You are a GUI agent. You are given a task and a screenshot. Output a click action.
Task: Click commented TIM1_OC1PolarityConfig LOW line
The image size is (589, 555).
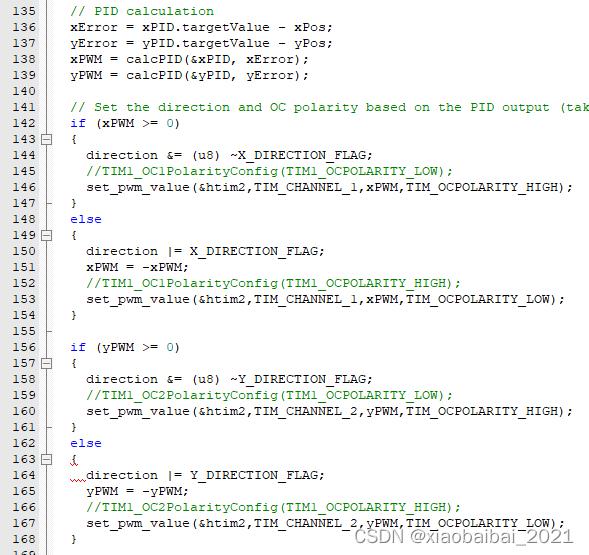[x=270, y=171]
